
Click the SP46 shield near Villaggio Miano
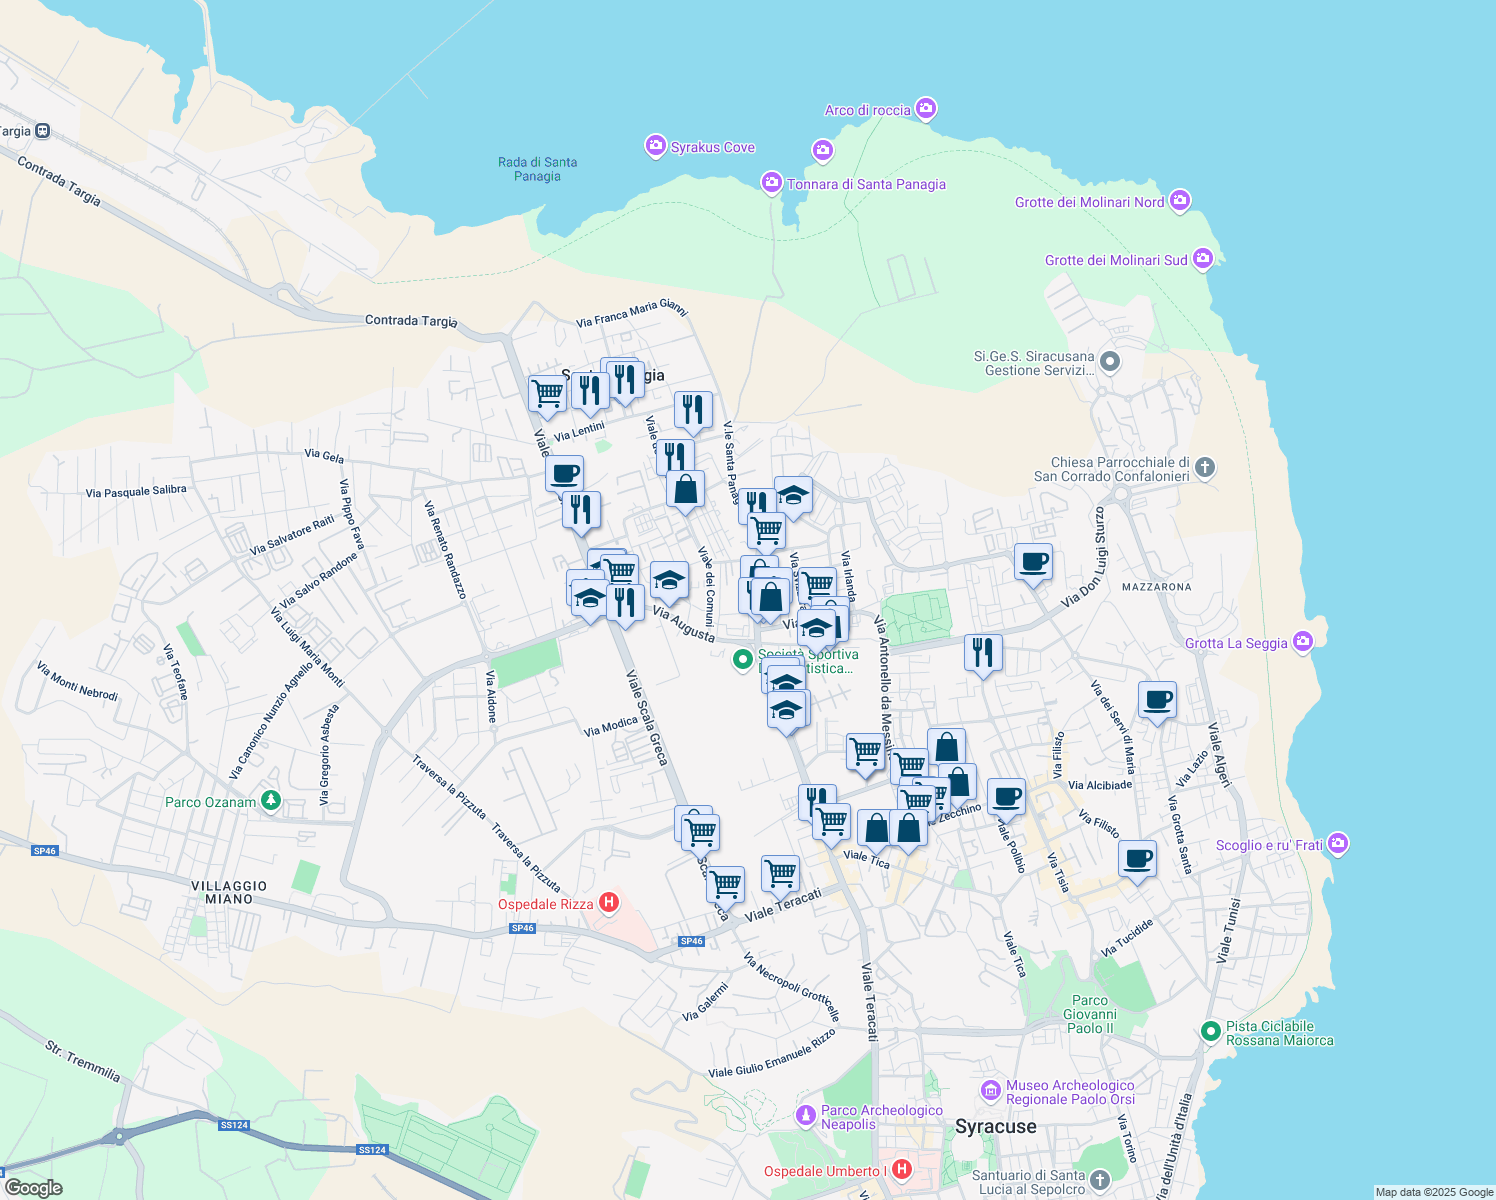tap(45, 851)
